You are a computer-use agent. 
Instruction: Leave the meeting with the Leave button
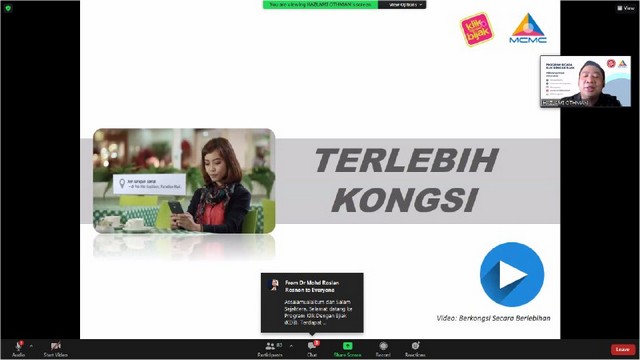[x=622, y=349]
